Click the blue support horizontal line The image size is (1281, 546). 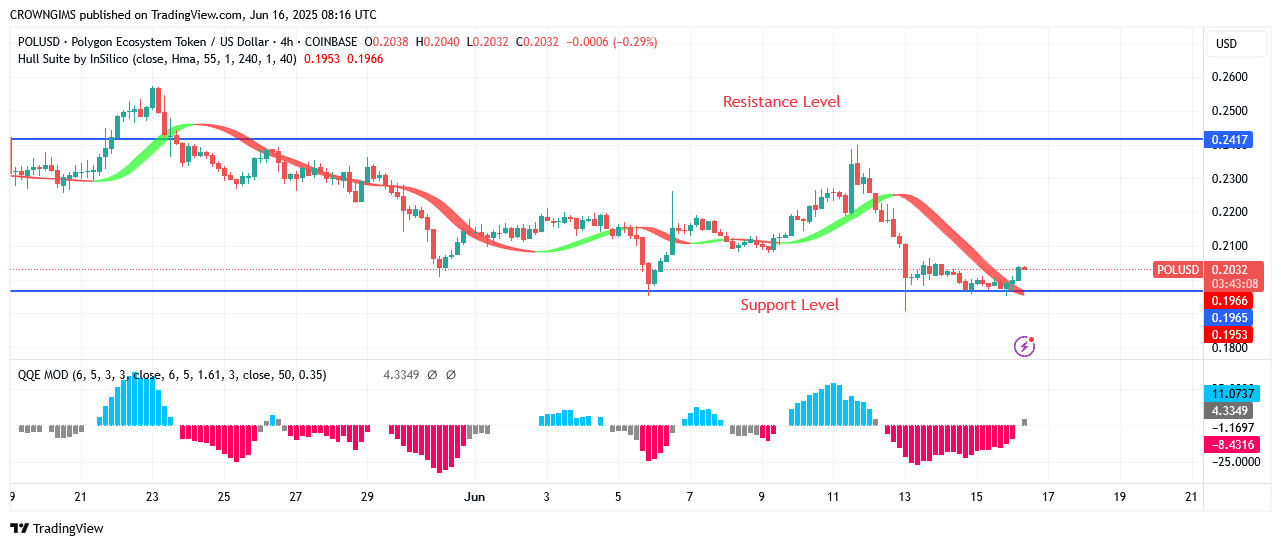coord(606,291)
